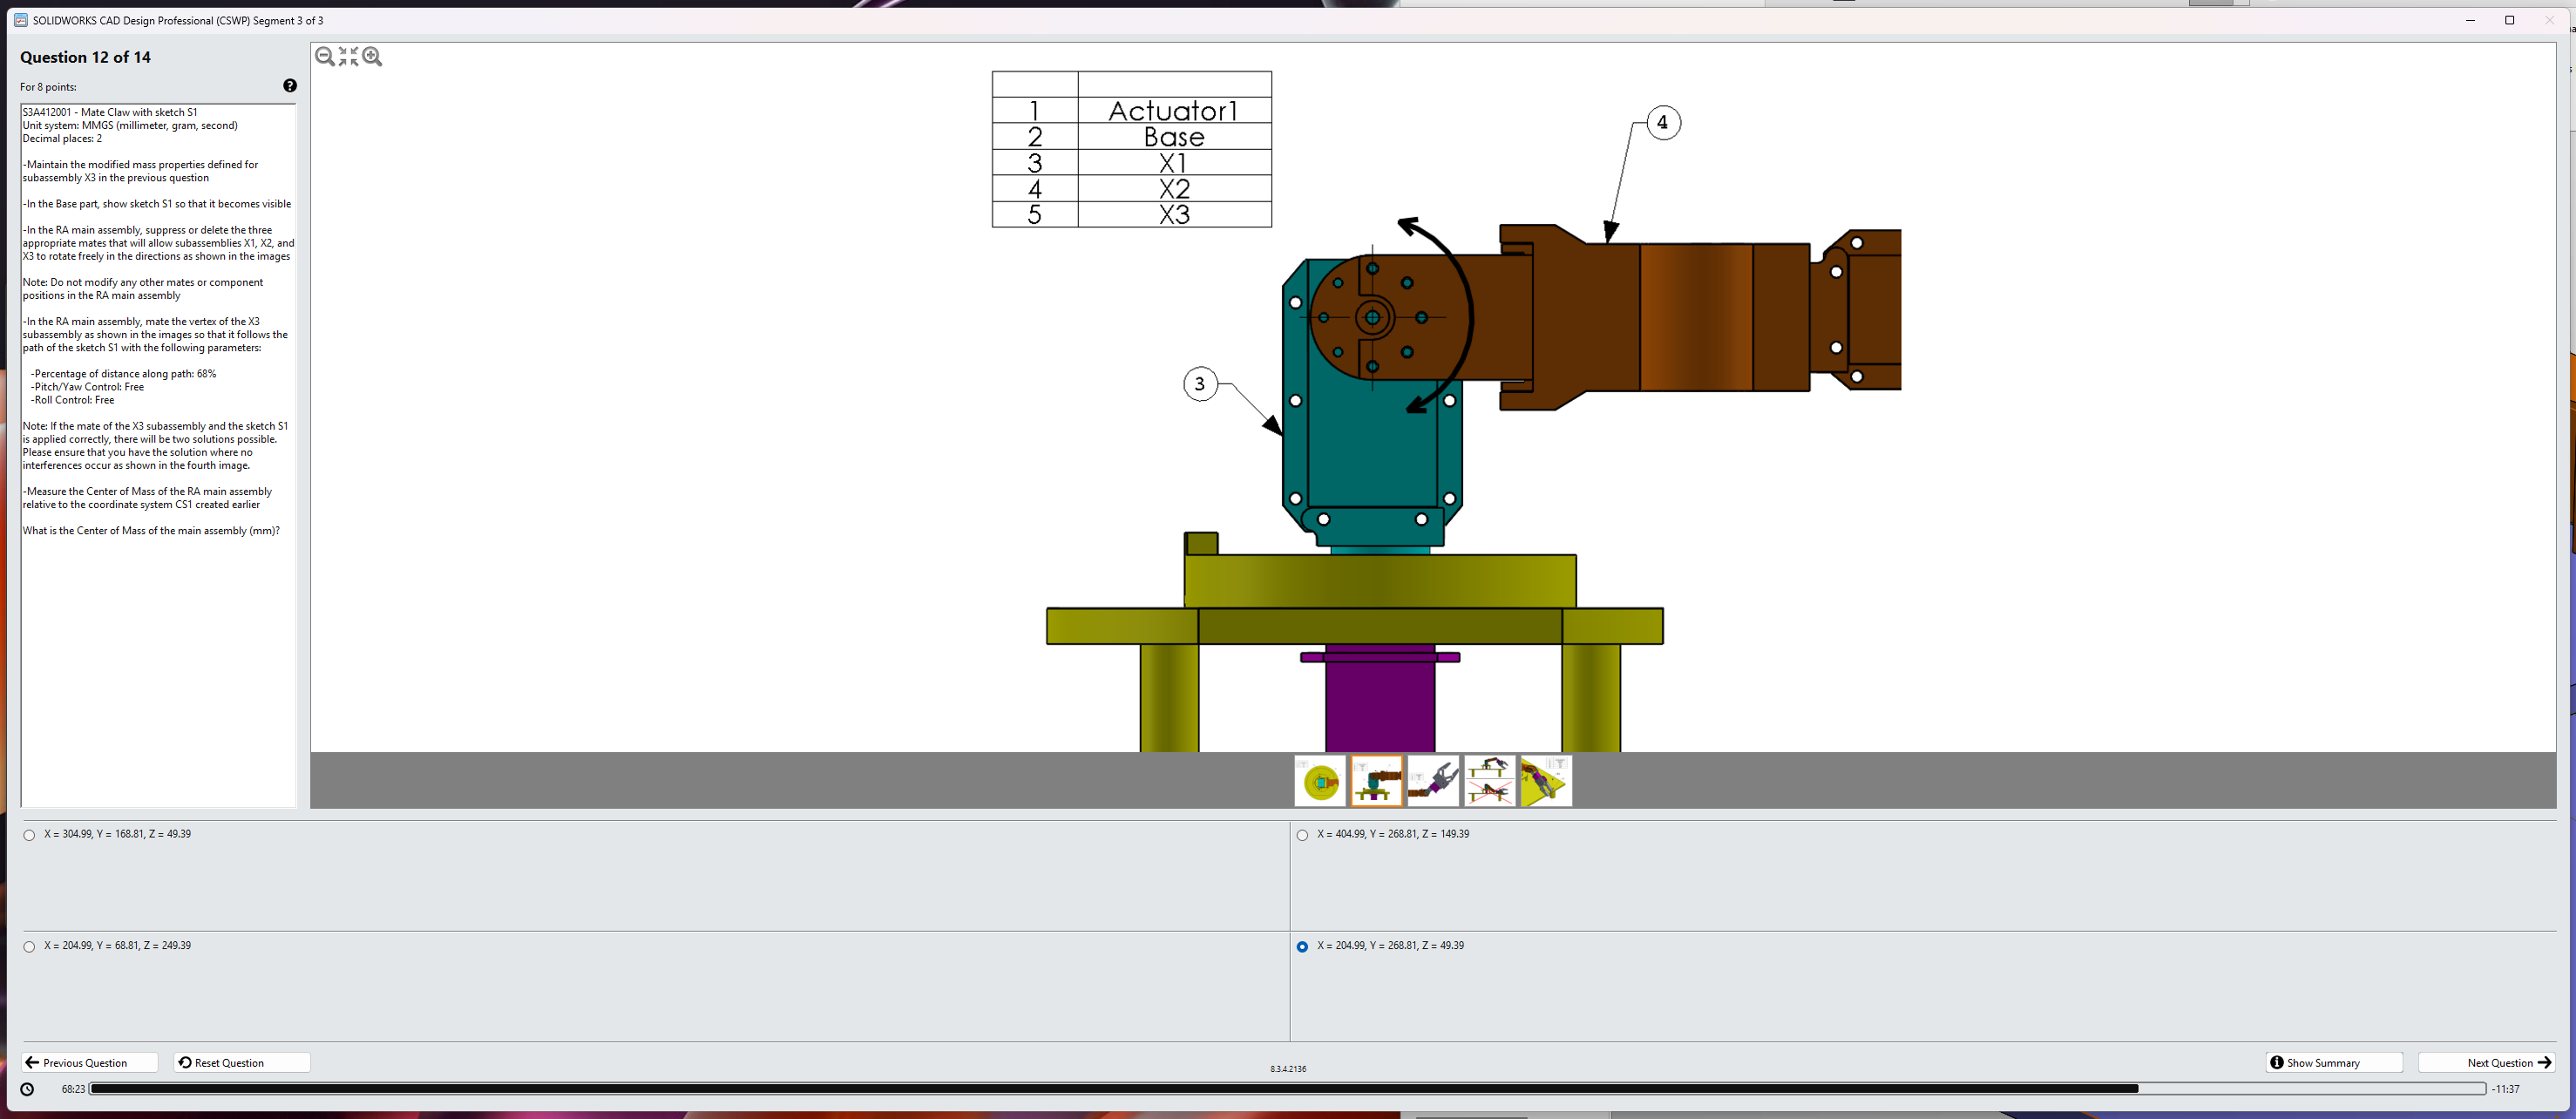Click the info icon on Show Summary
Screen dimensions: 2576x1119
2277,1062
